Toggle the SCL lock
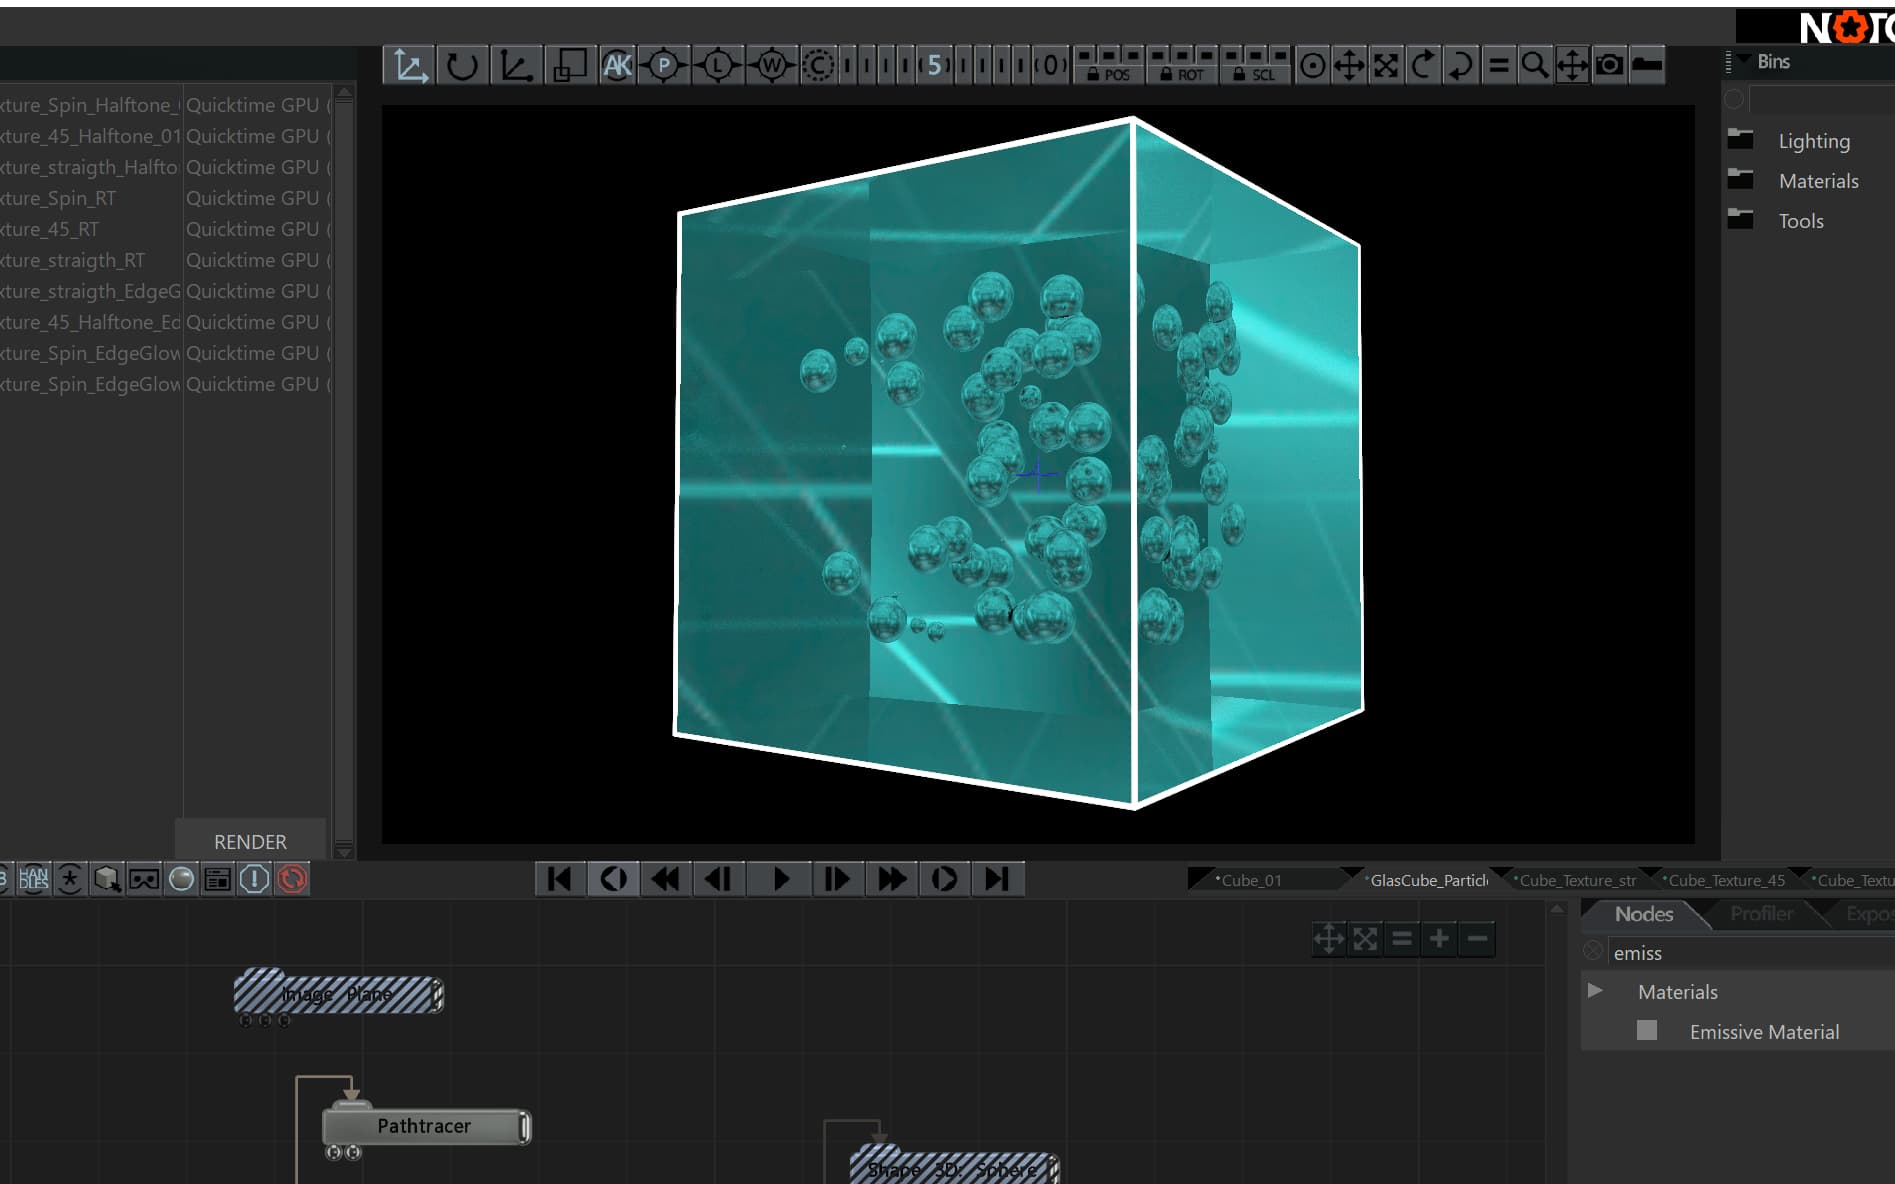 pyautogui.click(x=1255, y=66)
